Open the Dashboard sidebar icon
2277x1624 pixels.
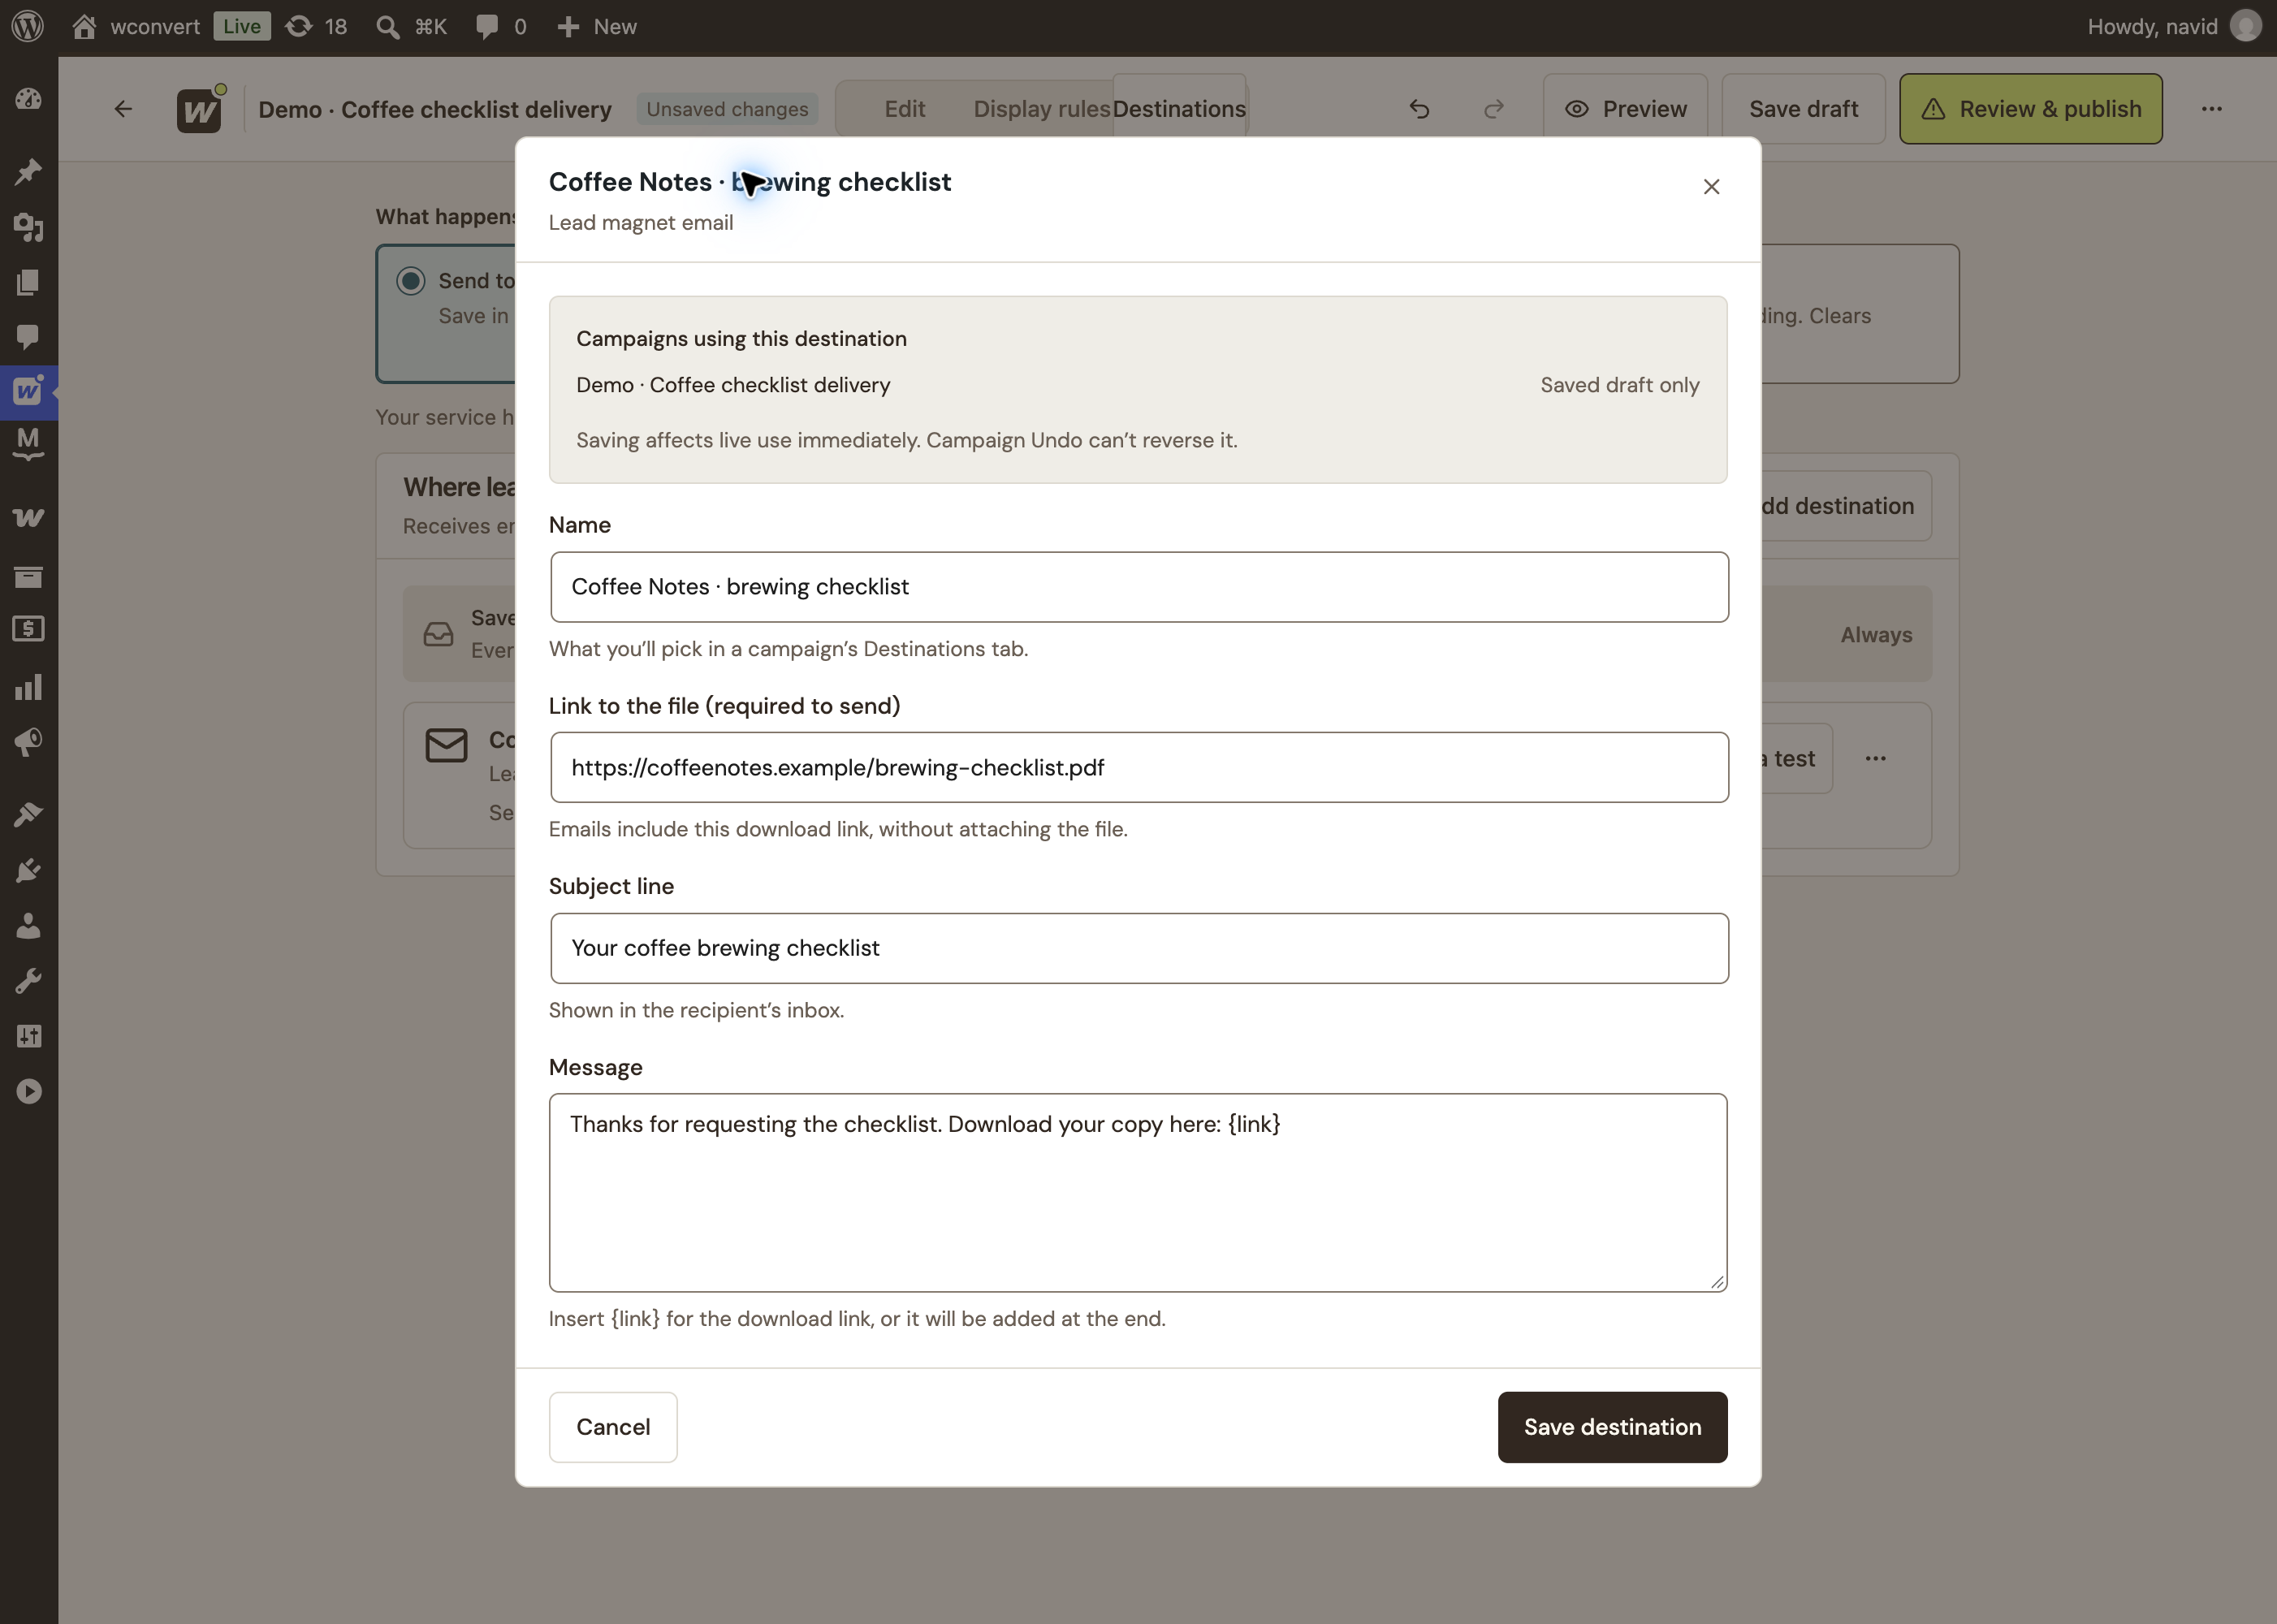[28, 99]
